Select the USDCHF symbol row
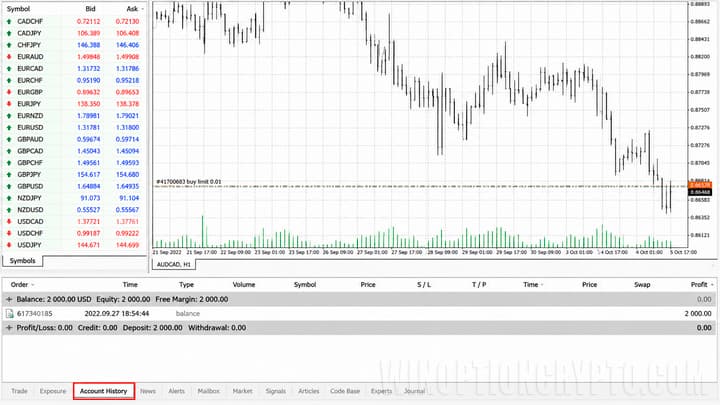The height and width of the screenshot is (405, 720). click(73, 233)
